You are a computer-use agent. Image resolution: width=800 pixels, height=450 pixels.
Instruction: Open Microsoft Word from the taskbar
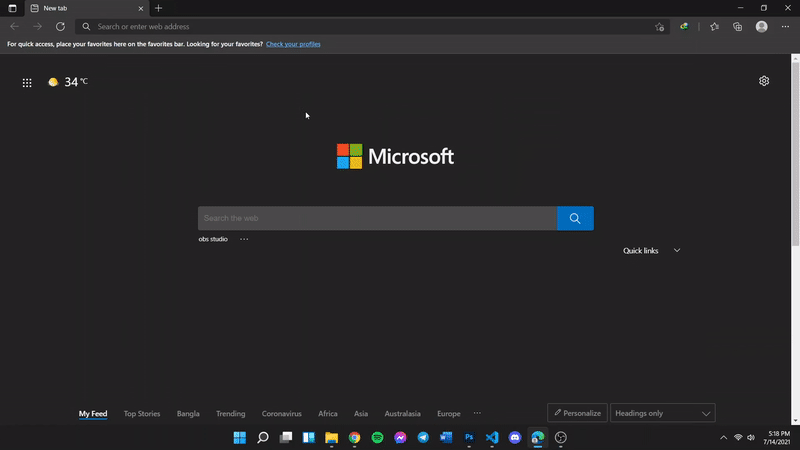[446, 437]
